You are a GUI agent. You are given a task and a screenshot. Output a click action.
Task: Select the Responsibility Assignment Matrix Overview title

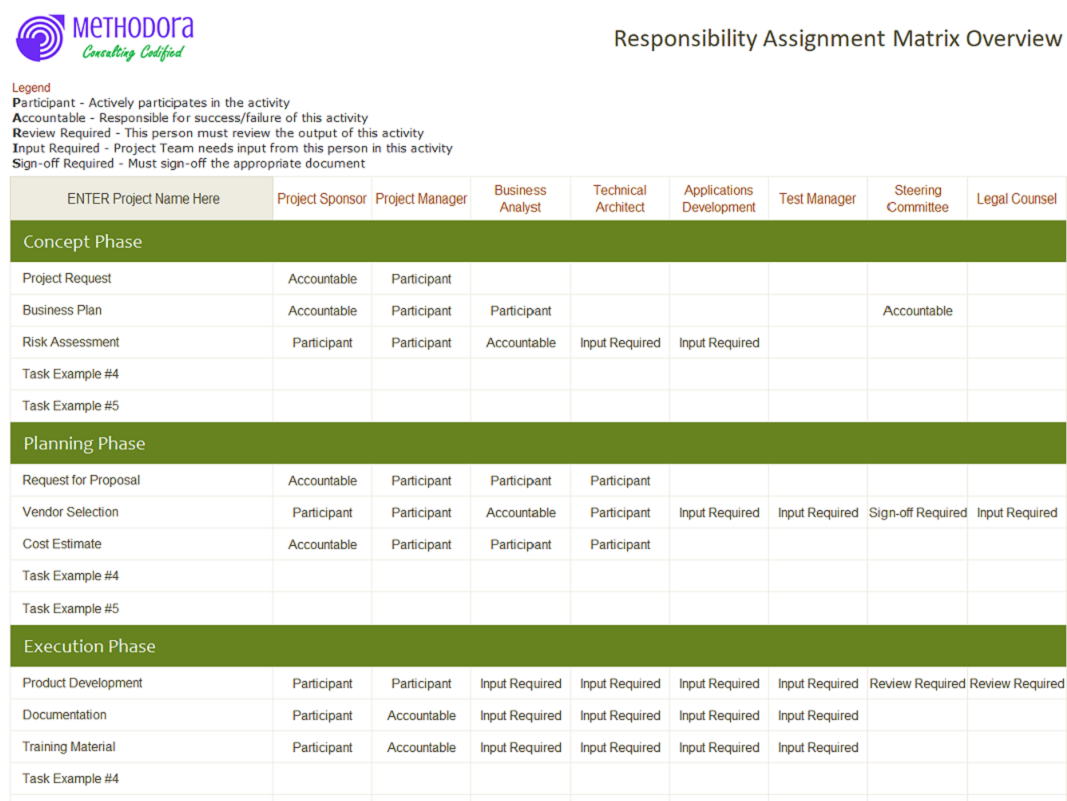click(838, 39)
